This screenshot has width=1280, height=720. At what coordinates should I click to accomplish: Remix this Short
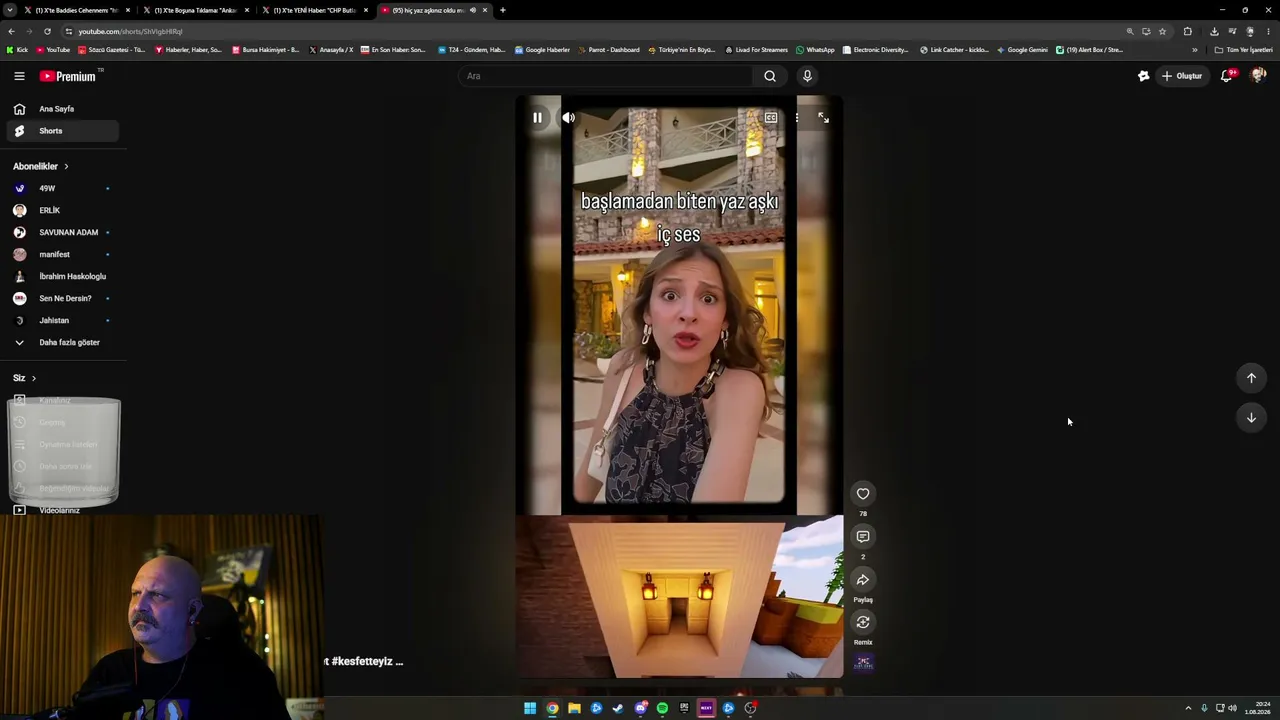coord(863,623)
